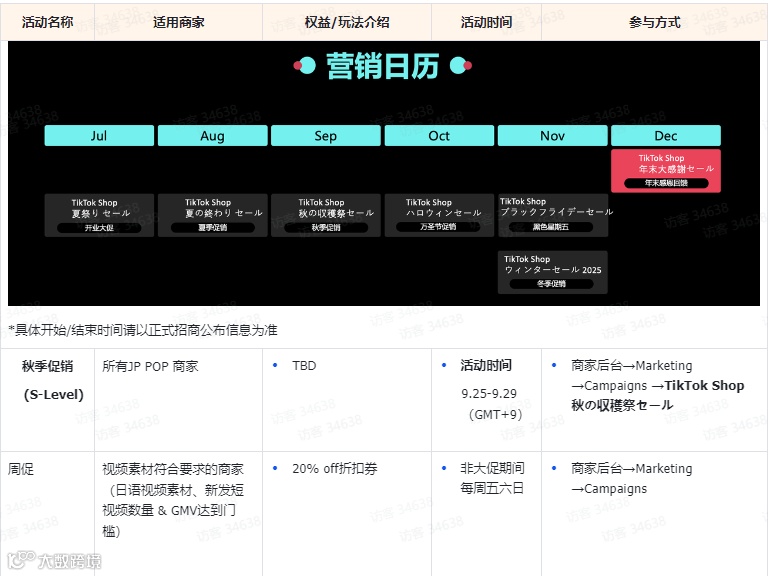Viewport: 768px width, 576px height.
Task: Click the 年末感恩回馈 pill label
Action: 666,183
